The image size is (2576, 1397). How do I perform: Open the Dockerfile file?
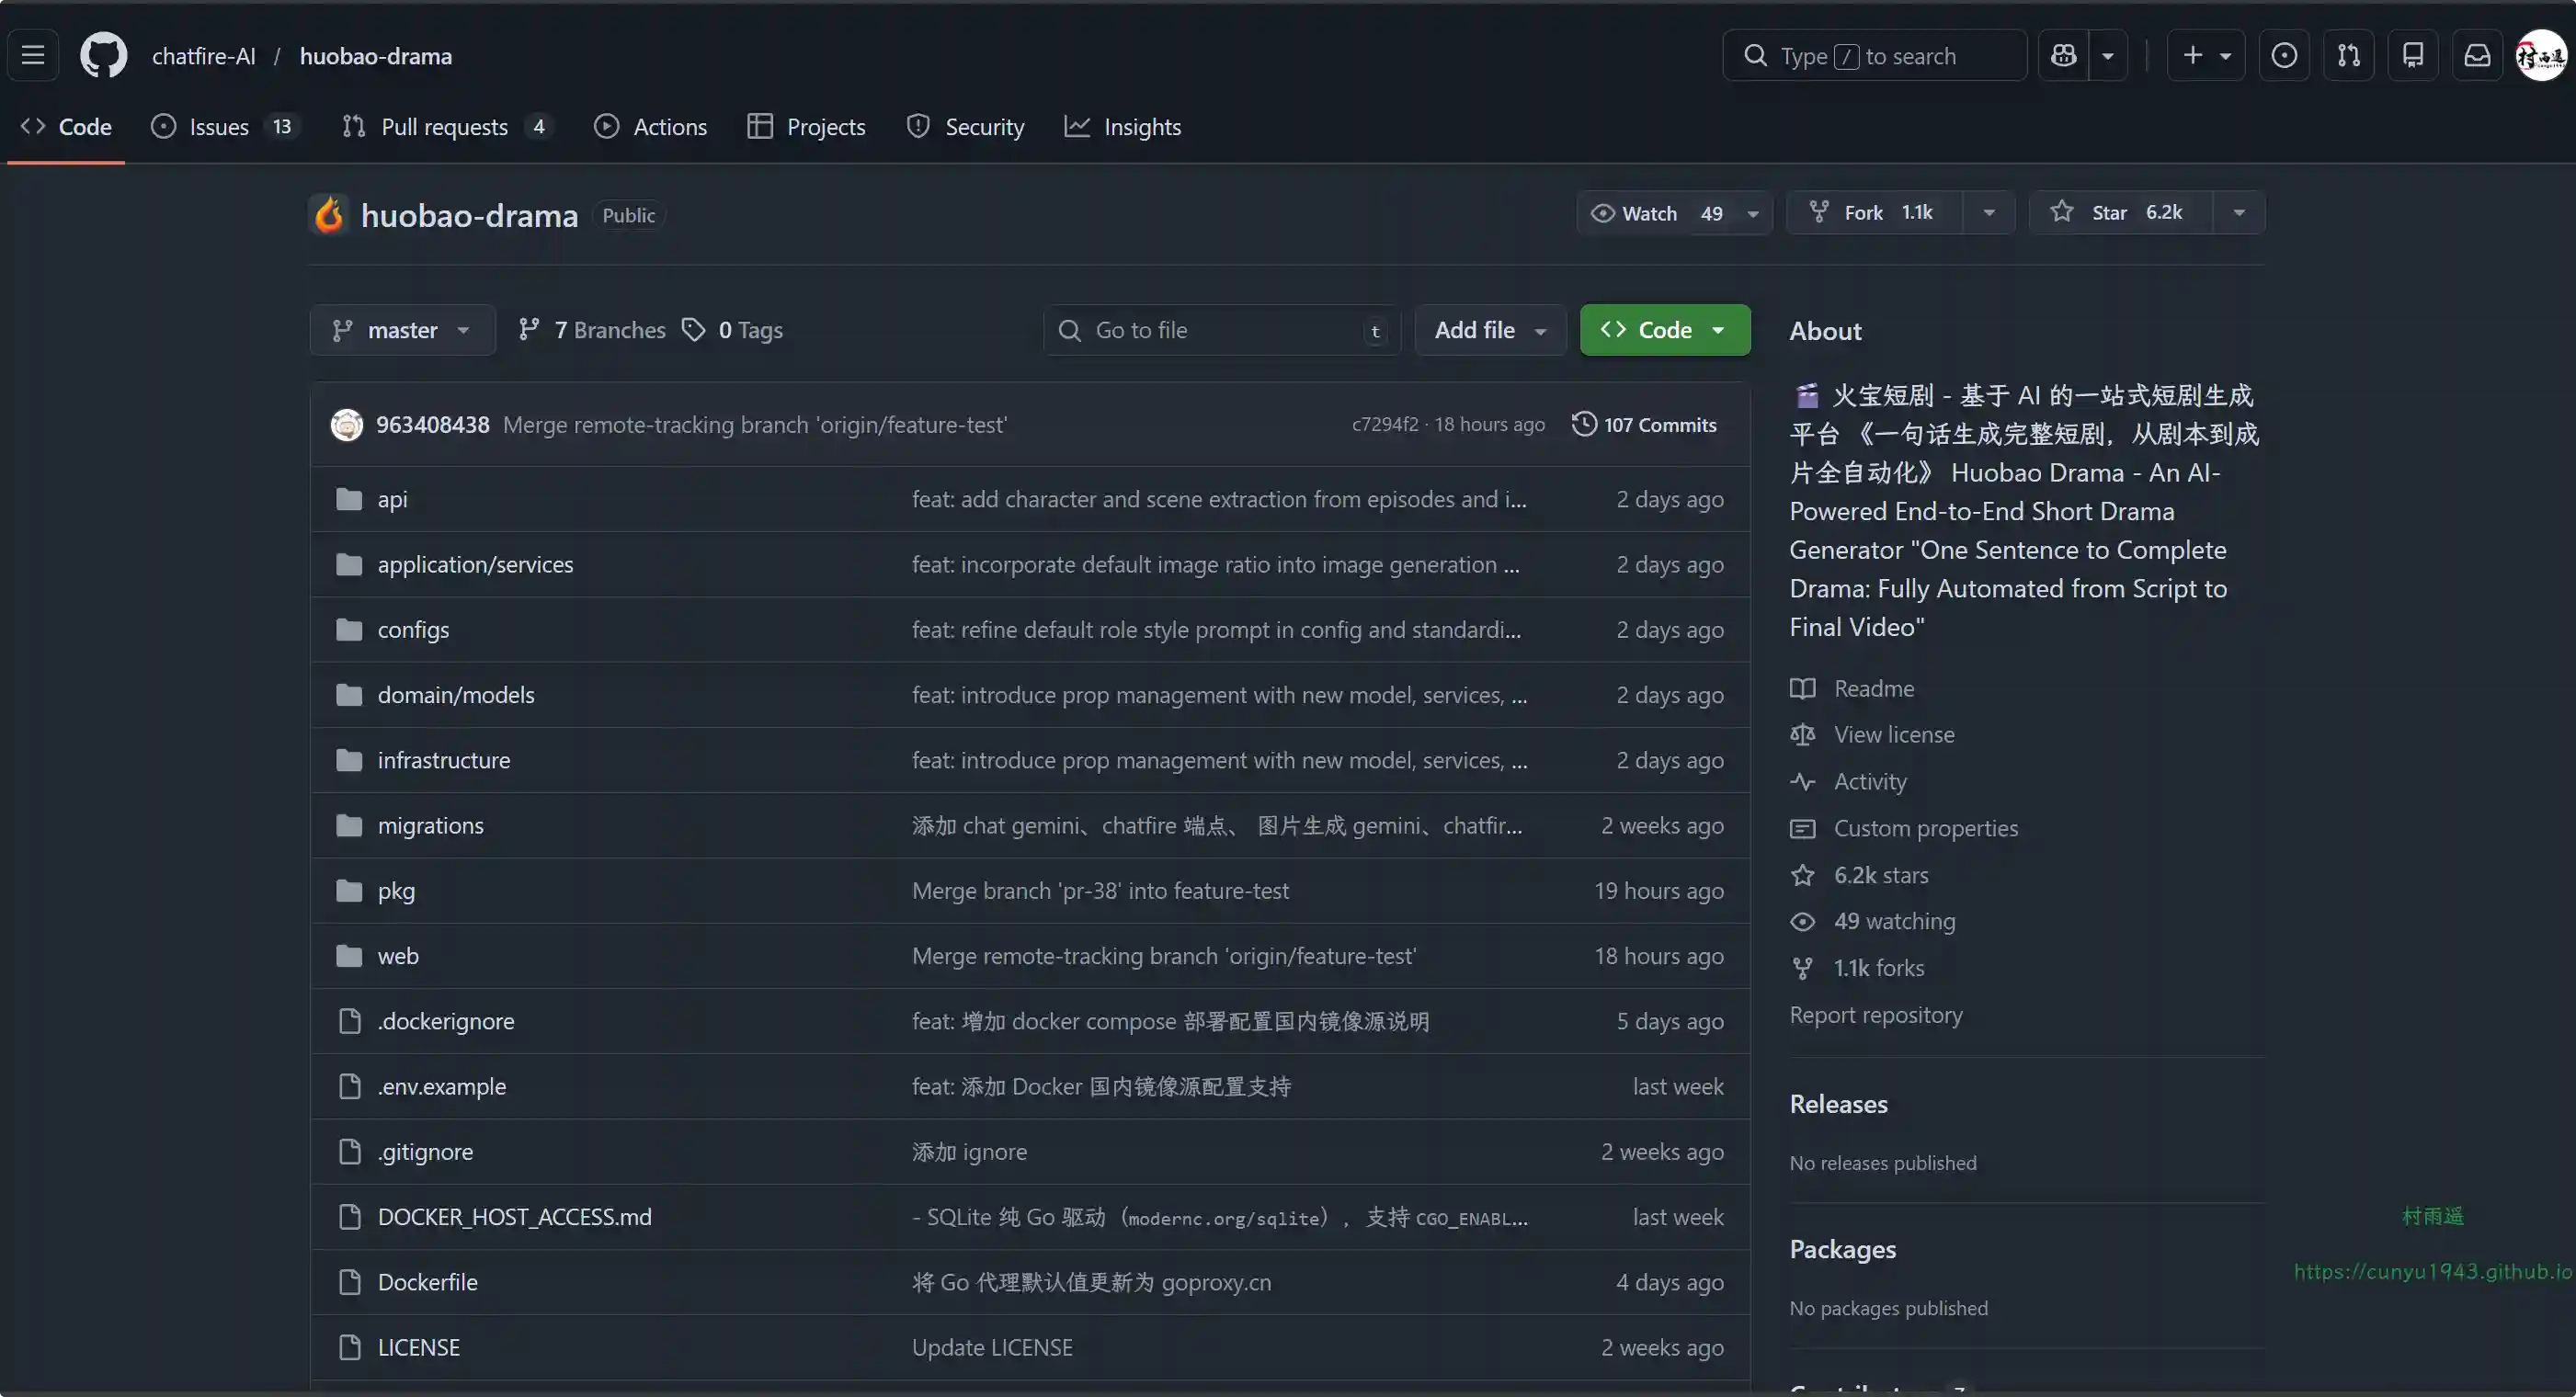pyautogui.click(x=427, y=1282)
